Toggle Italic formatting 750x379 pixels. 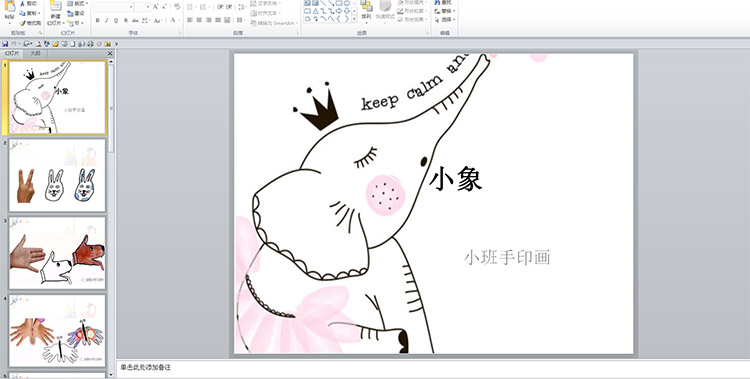click(107, 21)
